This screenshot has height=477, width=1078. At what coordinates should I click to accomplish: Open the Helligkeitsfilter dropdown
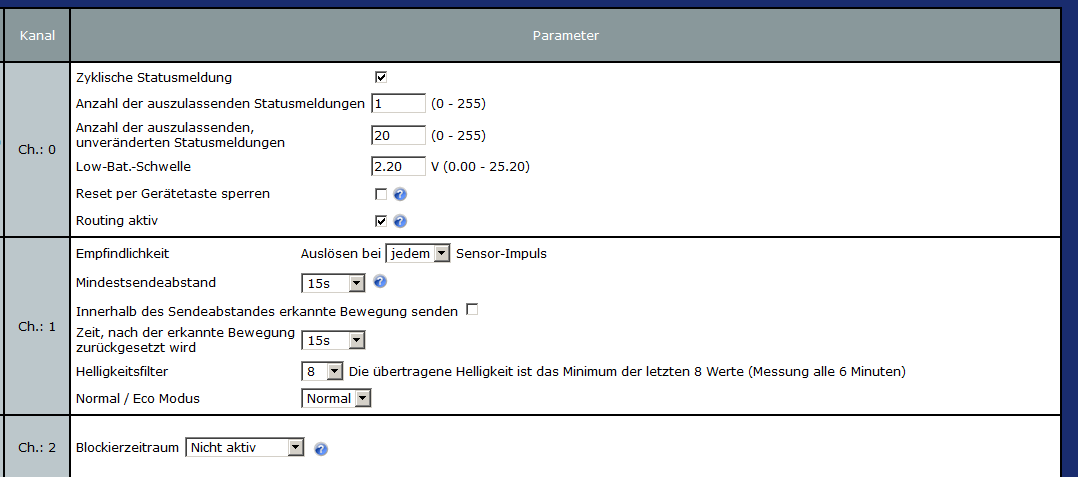(322, 372)
